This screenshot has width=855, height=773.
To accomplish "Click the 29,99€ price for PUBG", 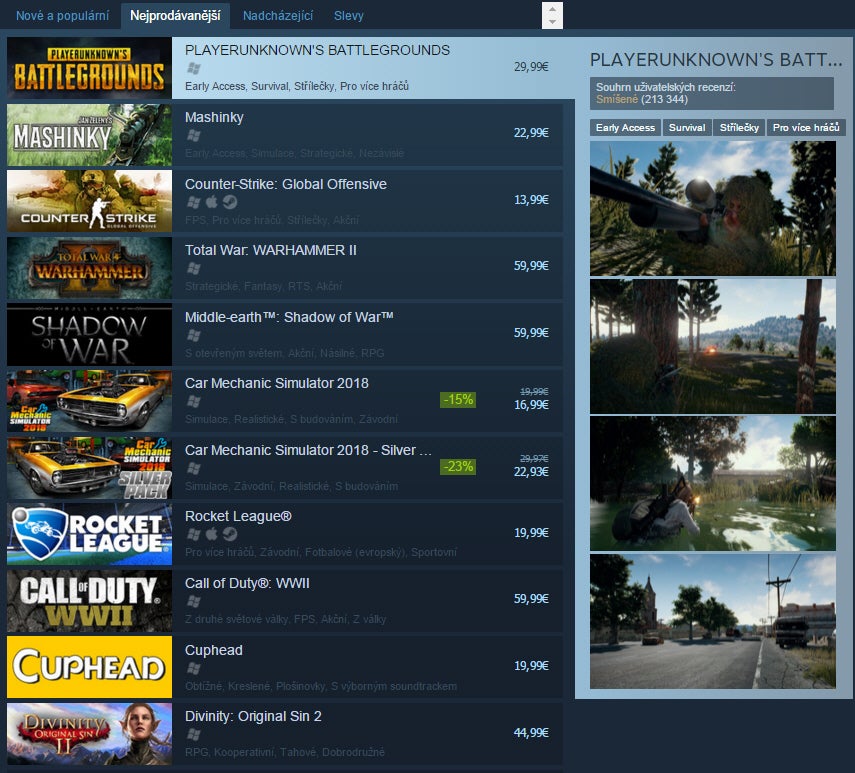I will 531,67.
